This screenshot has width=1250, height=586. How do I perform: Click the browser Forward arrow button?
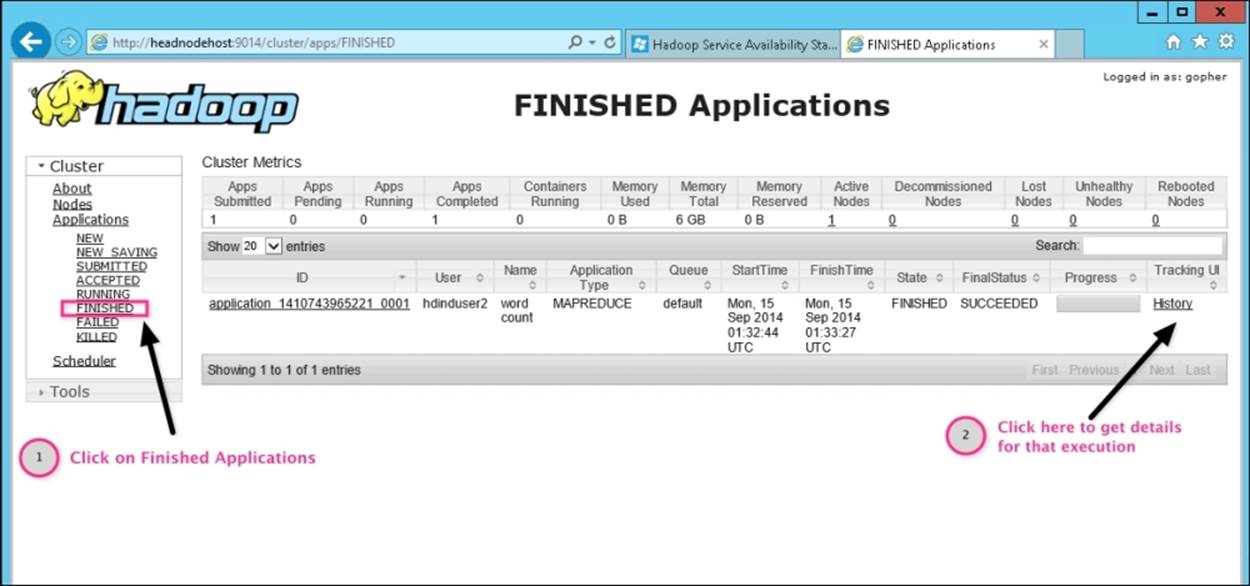click(x=68, y=43)
